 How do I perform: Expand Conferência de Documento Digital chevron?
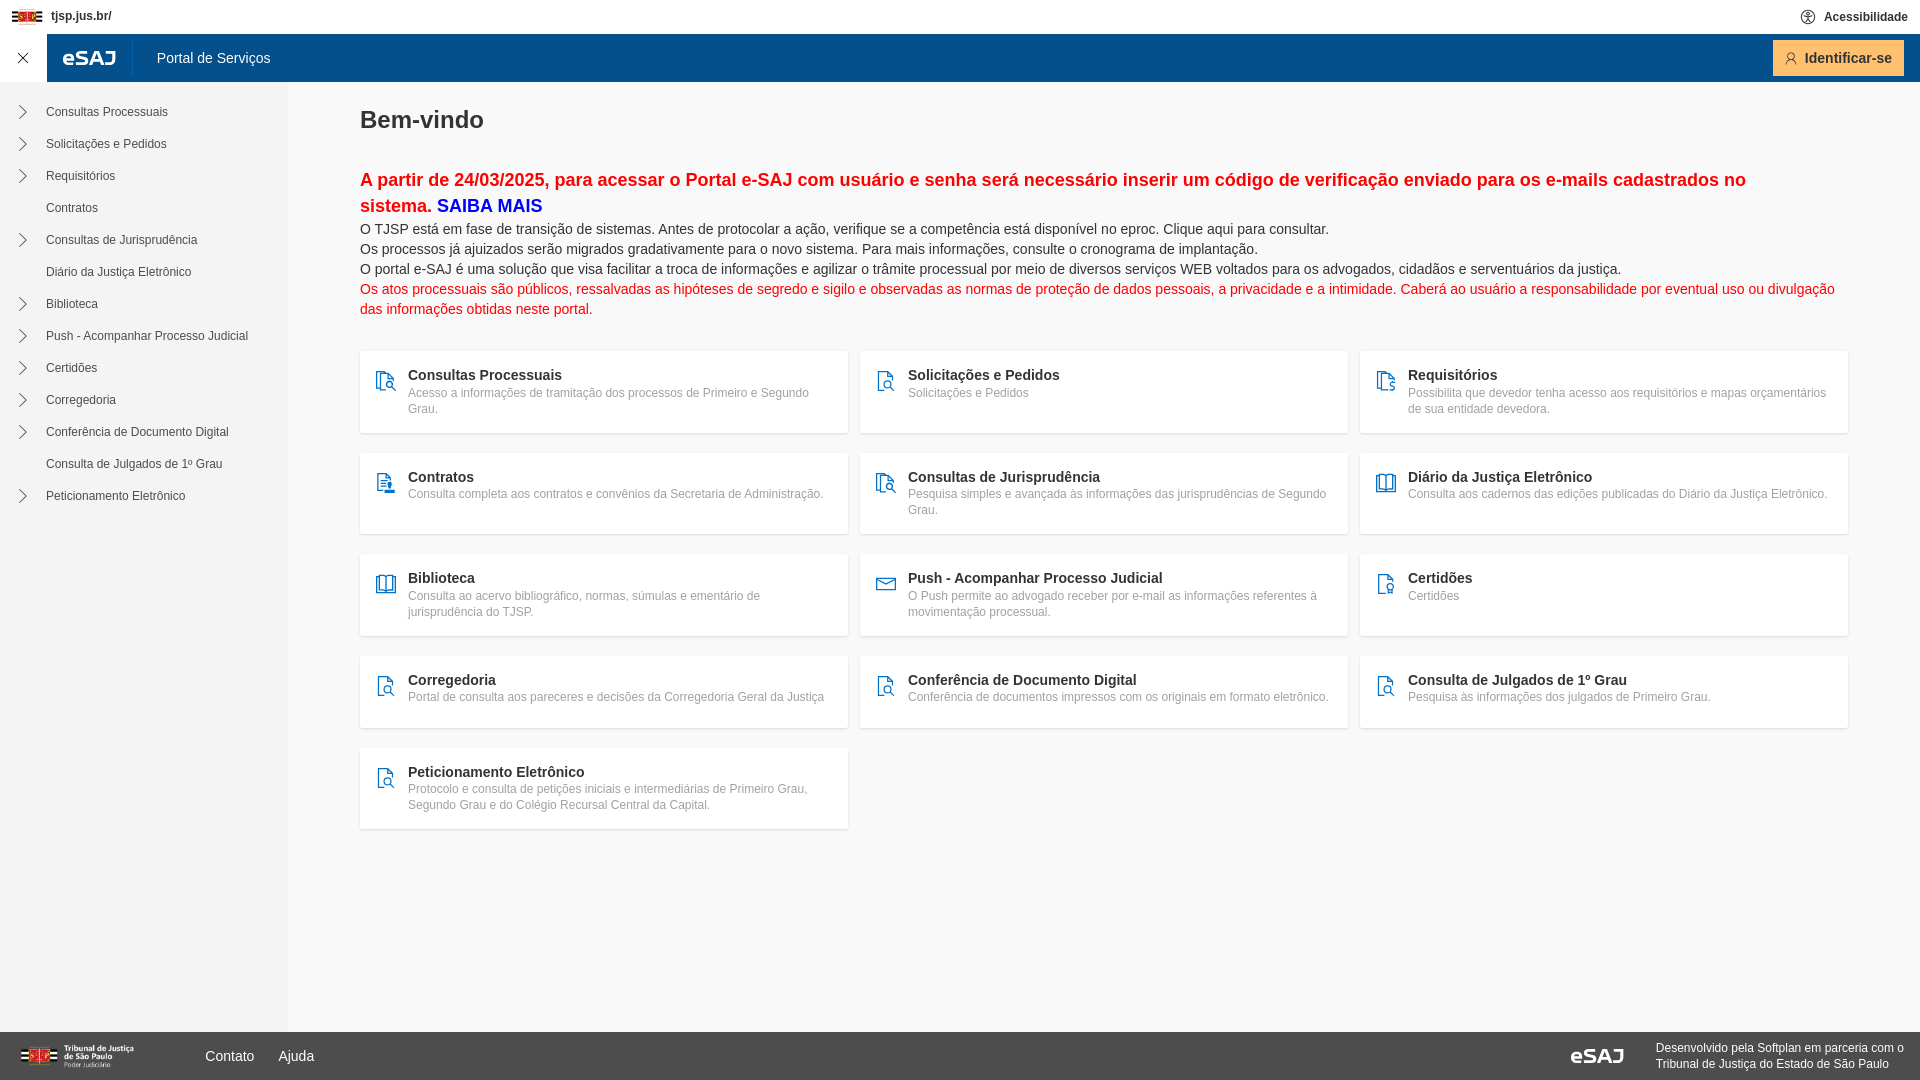pos(22,432)
